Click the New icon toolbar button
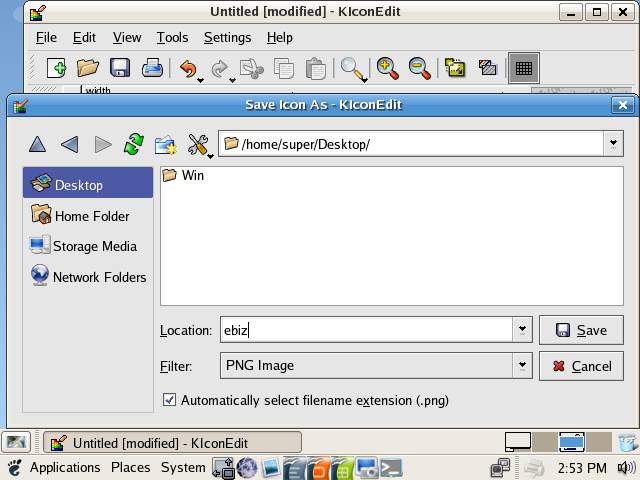Viewport: 640px width, 480px height. [56, 68]
